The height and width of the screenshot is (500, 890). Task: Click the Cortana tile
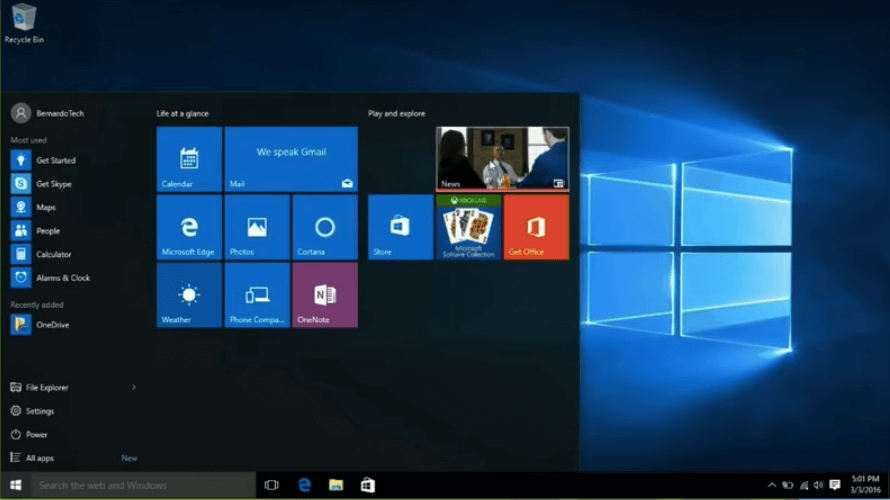click(324, 227)
